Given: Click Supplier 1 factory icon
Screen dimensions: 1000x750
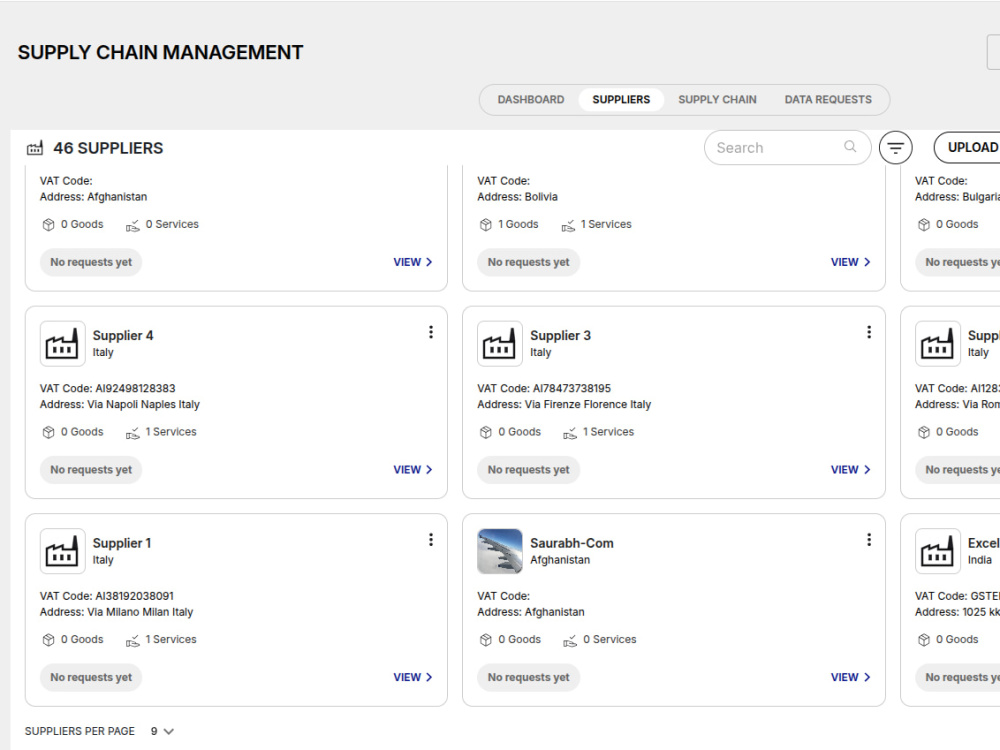Looking at the screenshot, I should (x=62, y=552).
